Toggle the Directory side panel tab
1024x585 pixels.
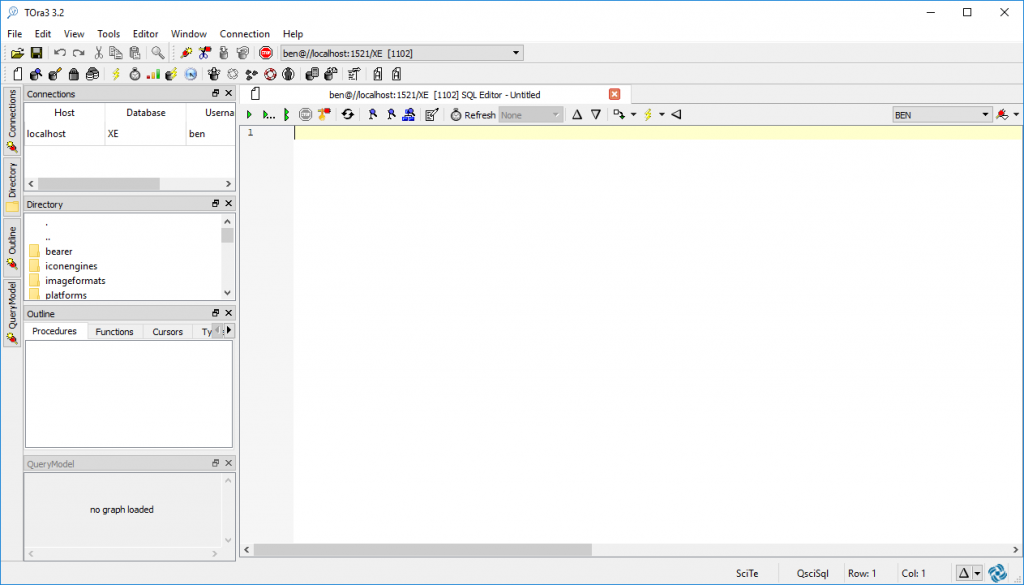coord(12,185)
